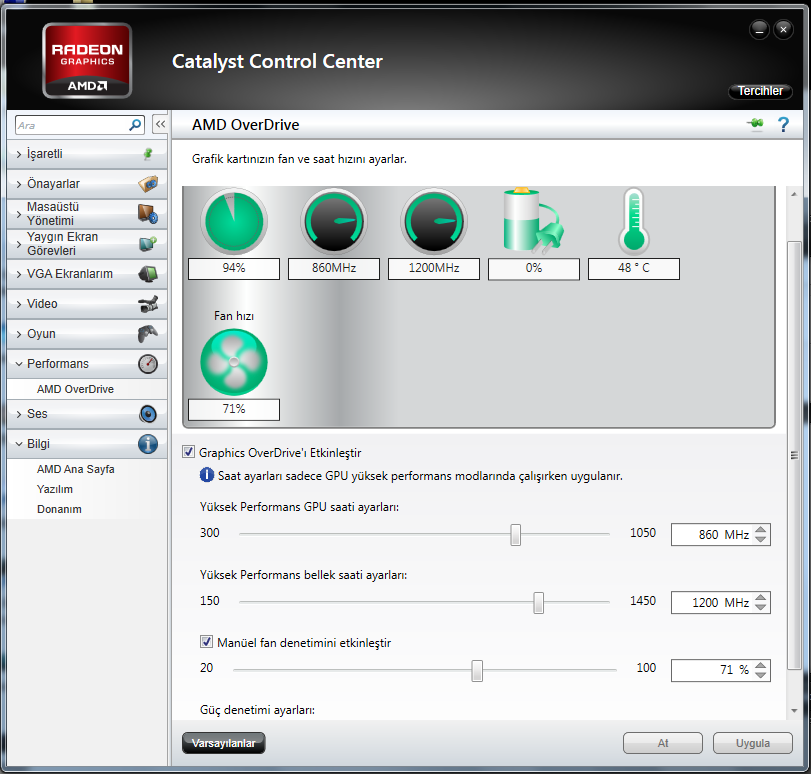Expand the İşaretli section

(19, 154)
